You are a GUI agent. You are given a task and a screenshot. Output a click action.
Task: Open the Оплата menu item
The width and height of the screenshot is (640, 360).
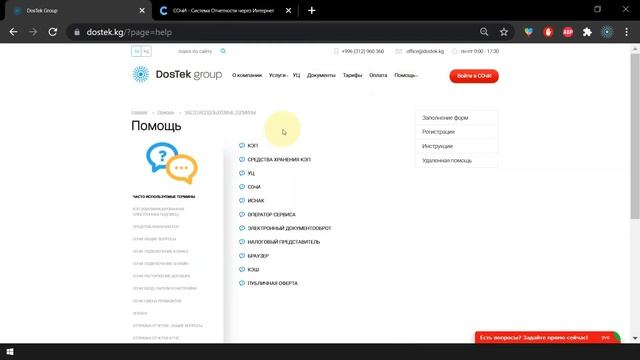(x=378, y=75)
